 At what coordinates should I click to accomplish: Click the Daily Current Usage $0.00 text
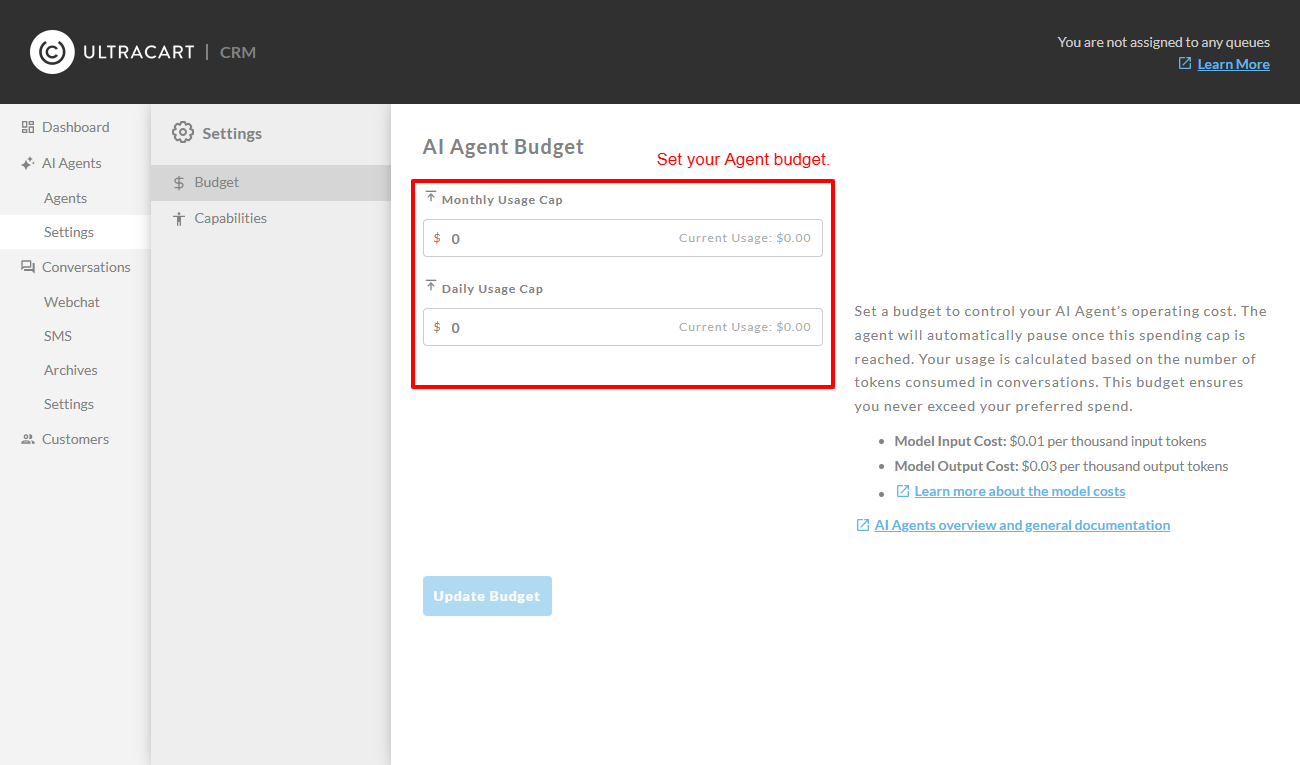[745, 327]
